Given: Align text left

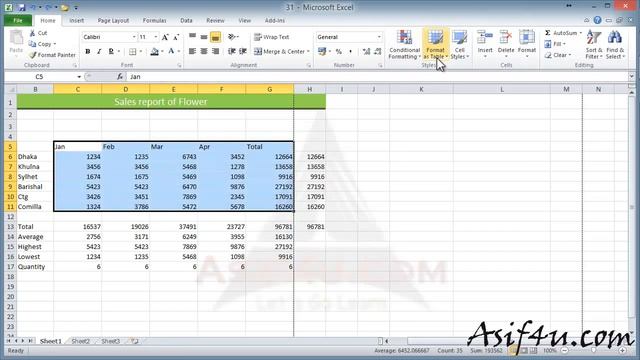Looking at the screenshot, I should coord(192,51).
